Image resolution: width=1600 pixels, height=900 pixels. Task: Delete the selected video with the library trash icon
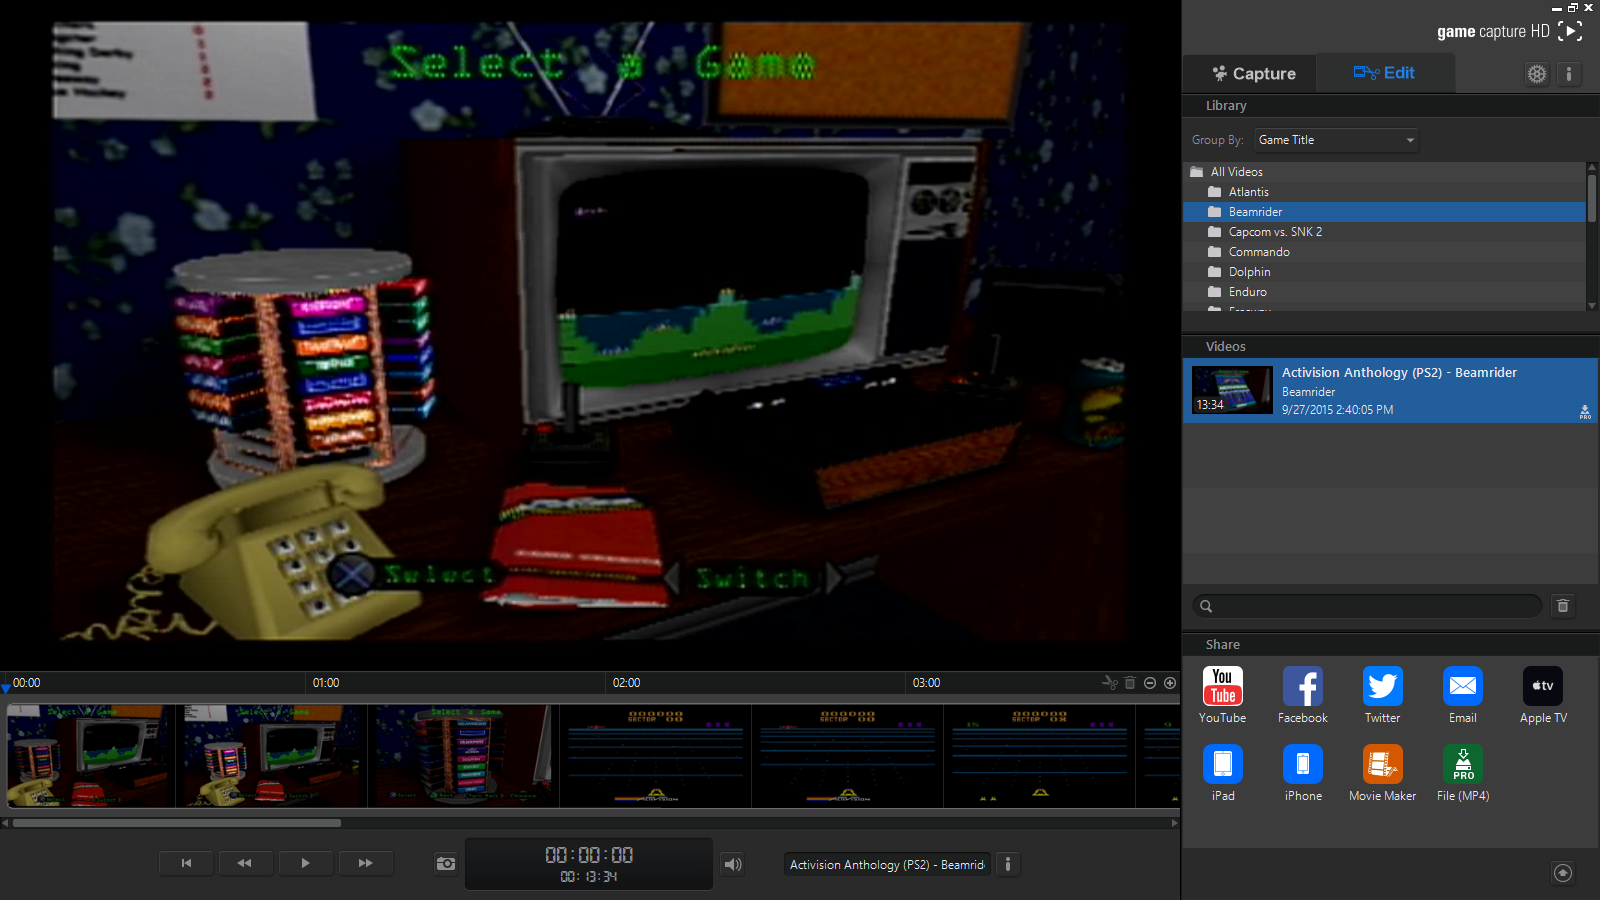1563,606
